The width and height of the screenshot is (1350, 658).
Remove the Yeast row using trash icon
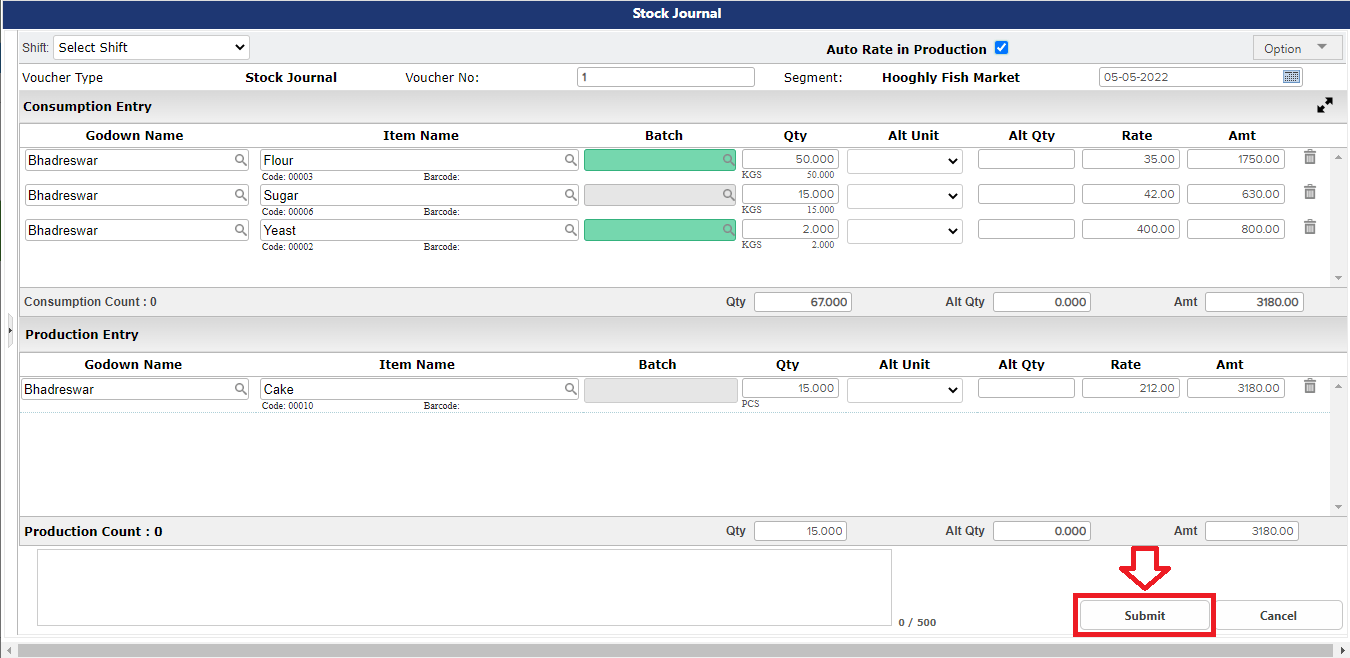tap(1309, 227)
